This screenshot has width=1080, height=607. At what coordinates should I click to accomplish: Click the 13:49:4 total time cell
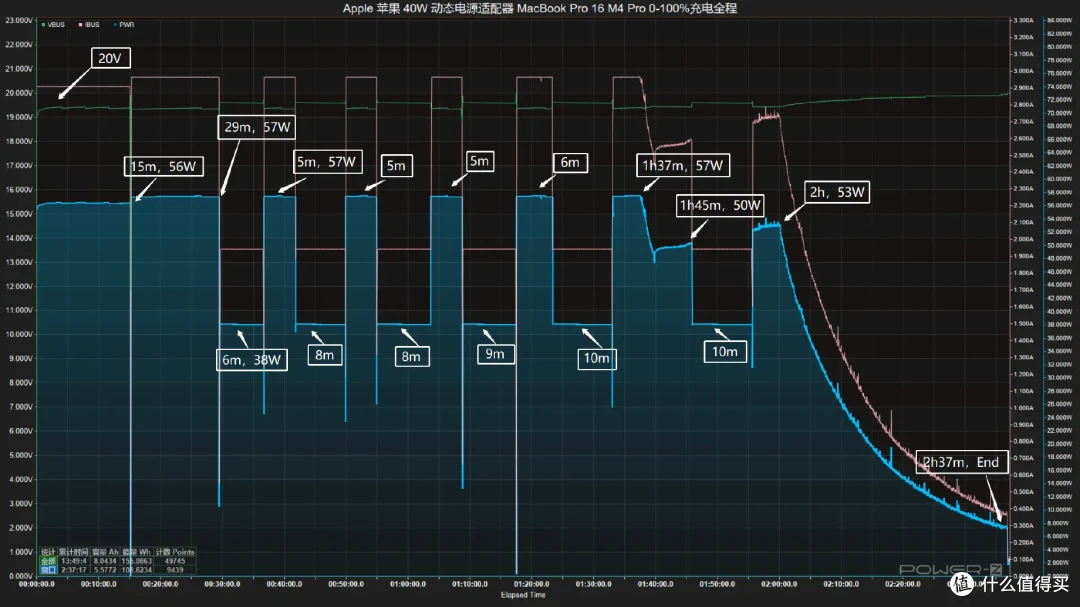[x=74, y=562]
